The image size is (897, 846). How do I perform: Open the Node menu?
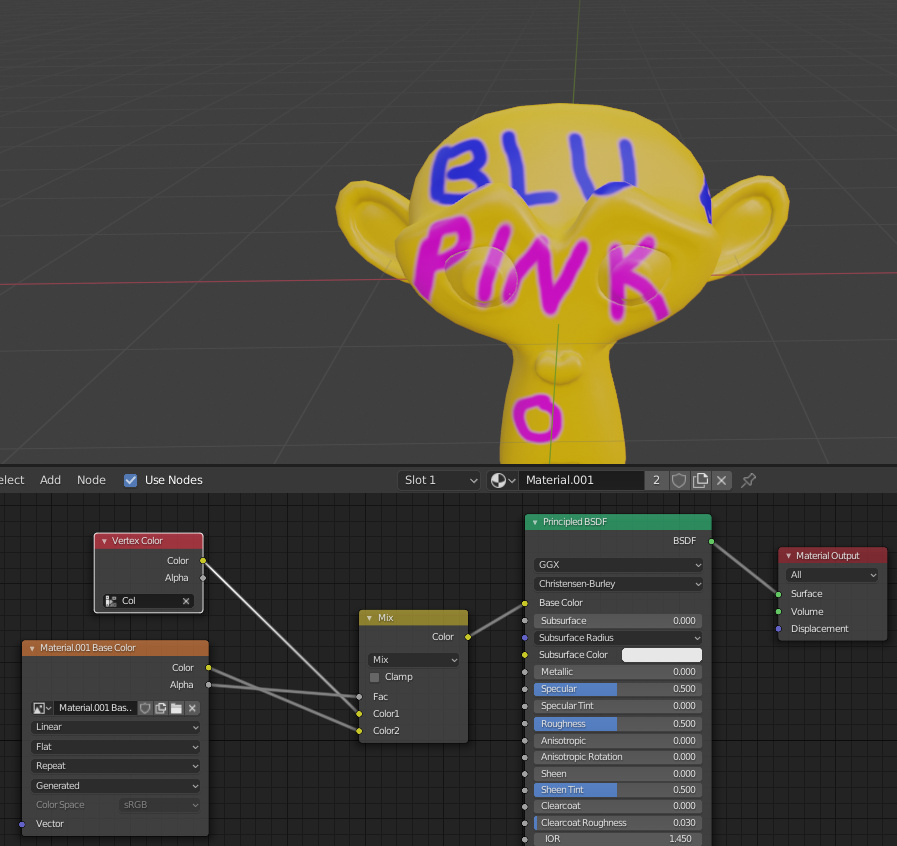[x=91, y=479]
